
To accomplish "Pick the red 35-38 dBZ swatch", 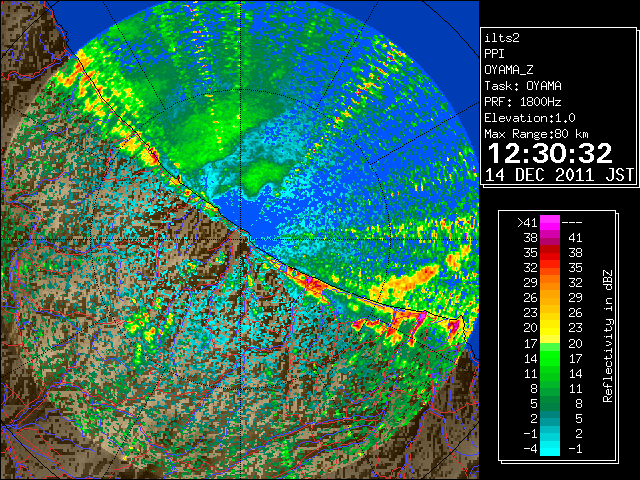I will 550,253.
